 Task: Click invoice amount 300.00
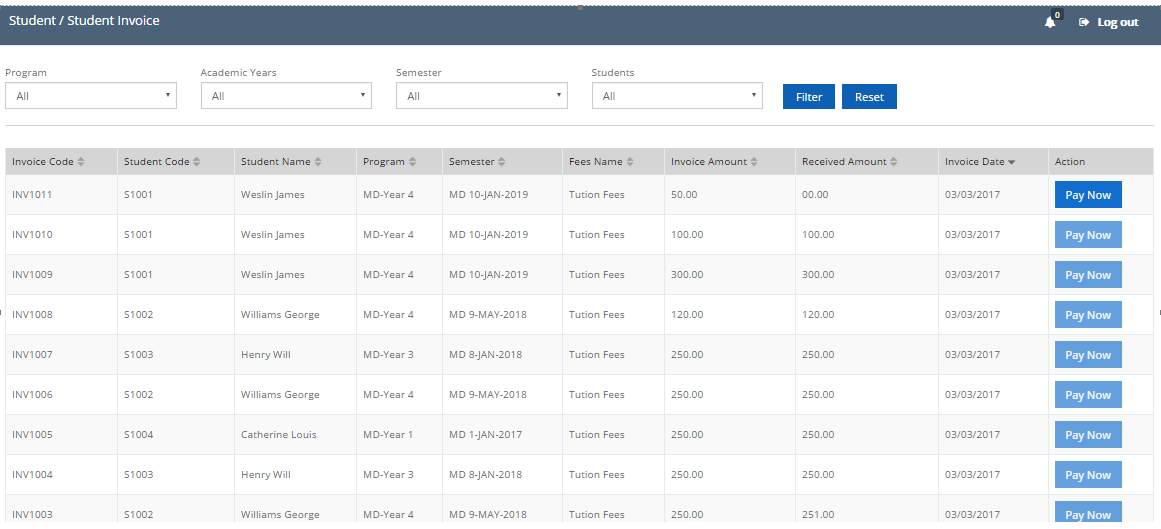(x=686, y=275)
